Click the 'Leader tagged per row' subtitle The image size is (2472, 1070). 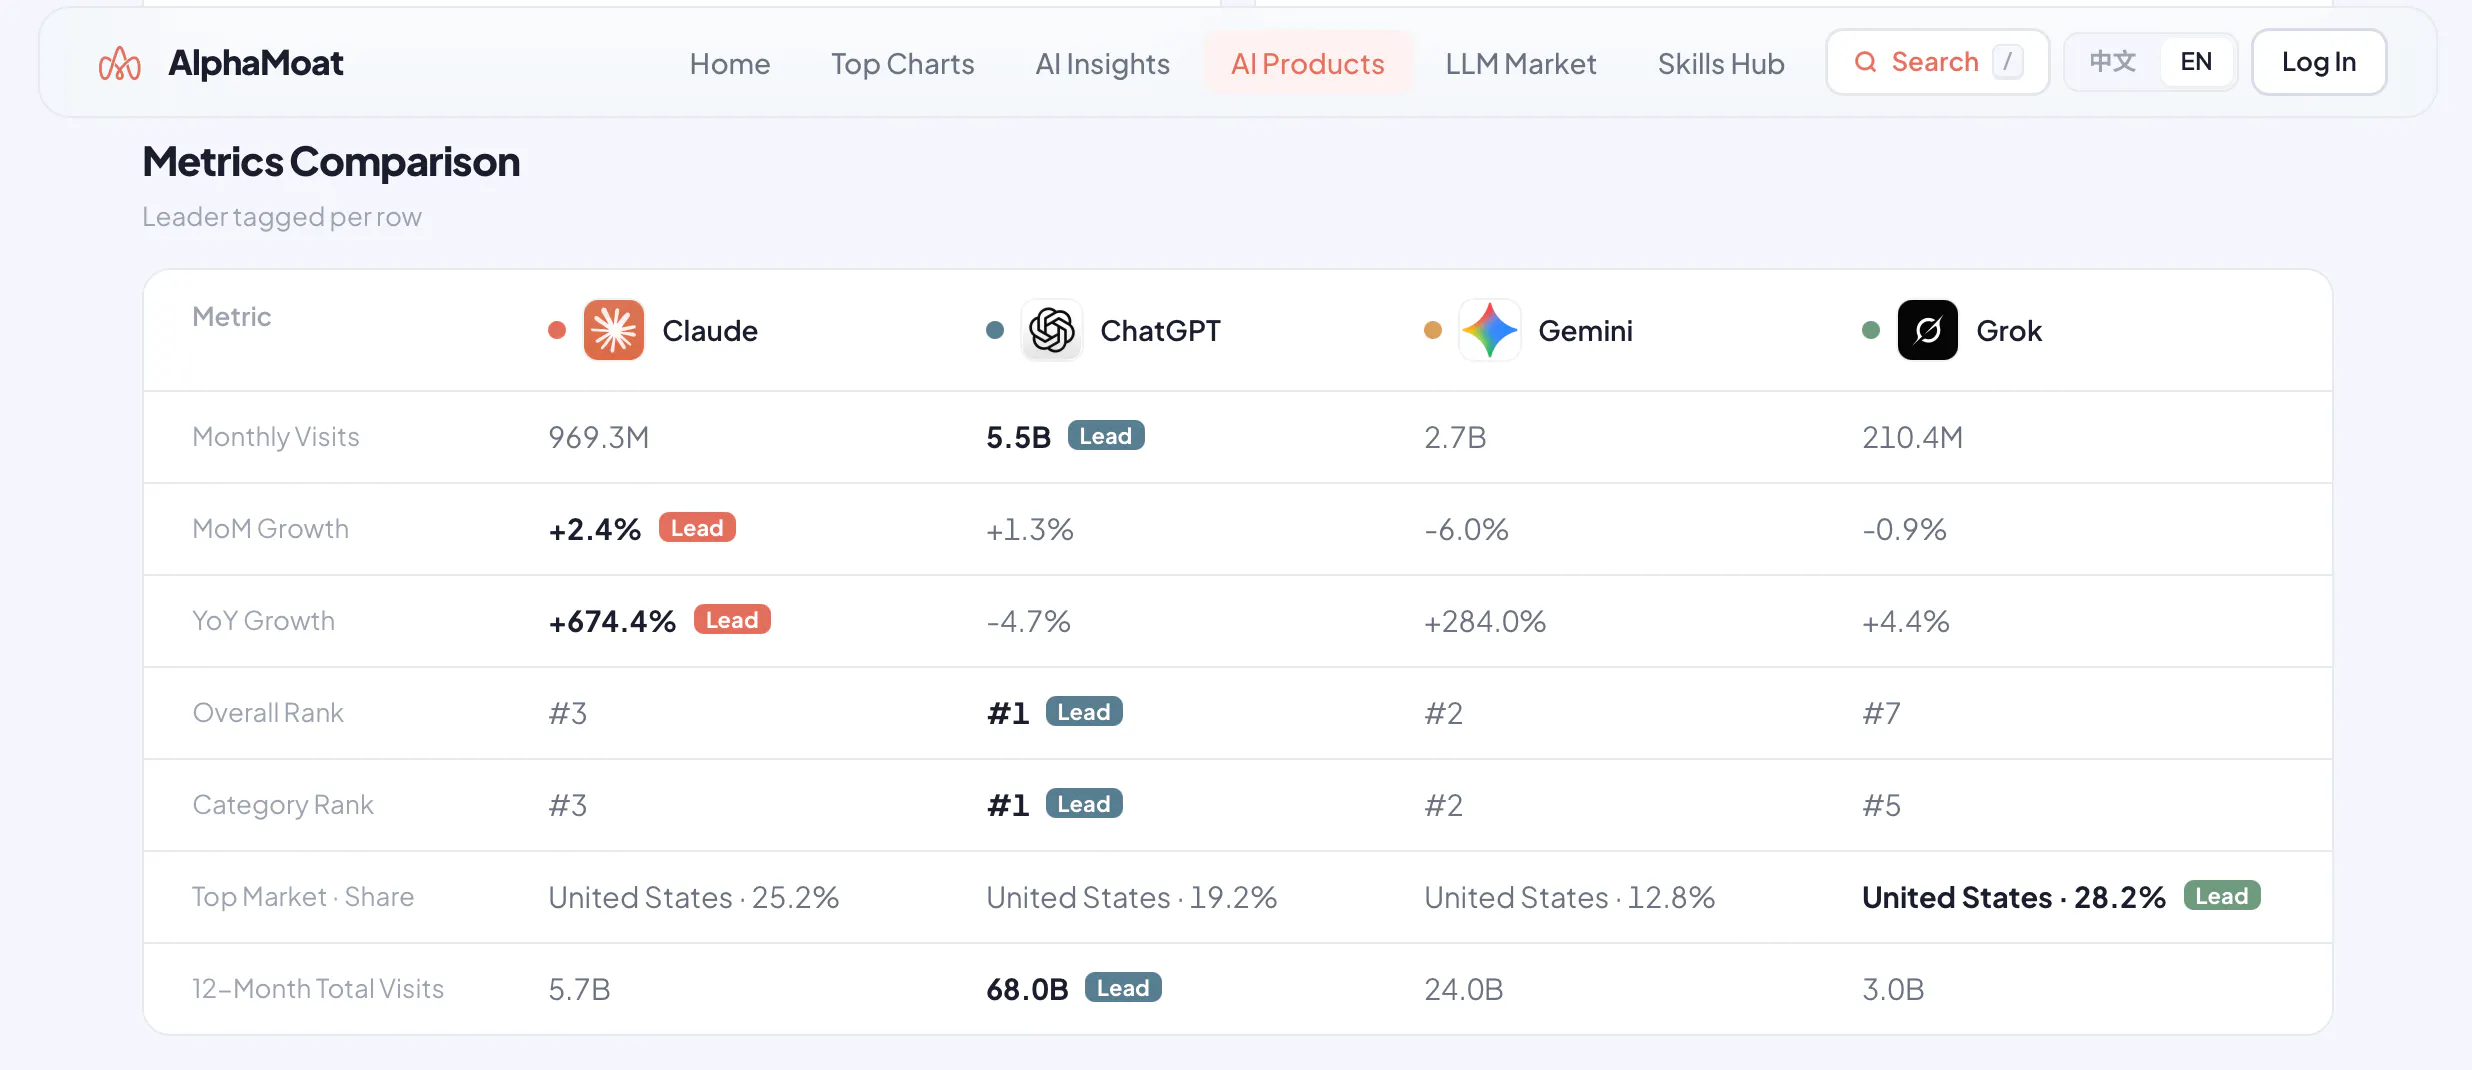[x=282, y=217]
